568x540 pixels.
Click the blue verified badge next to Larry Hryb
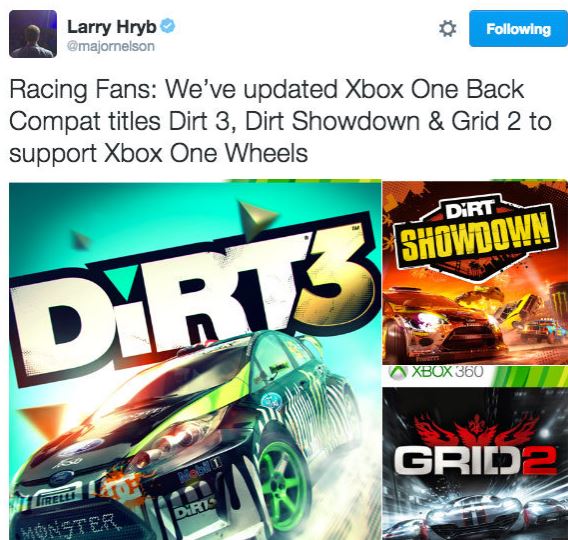point(168,26)
